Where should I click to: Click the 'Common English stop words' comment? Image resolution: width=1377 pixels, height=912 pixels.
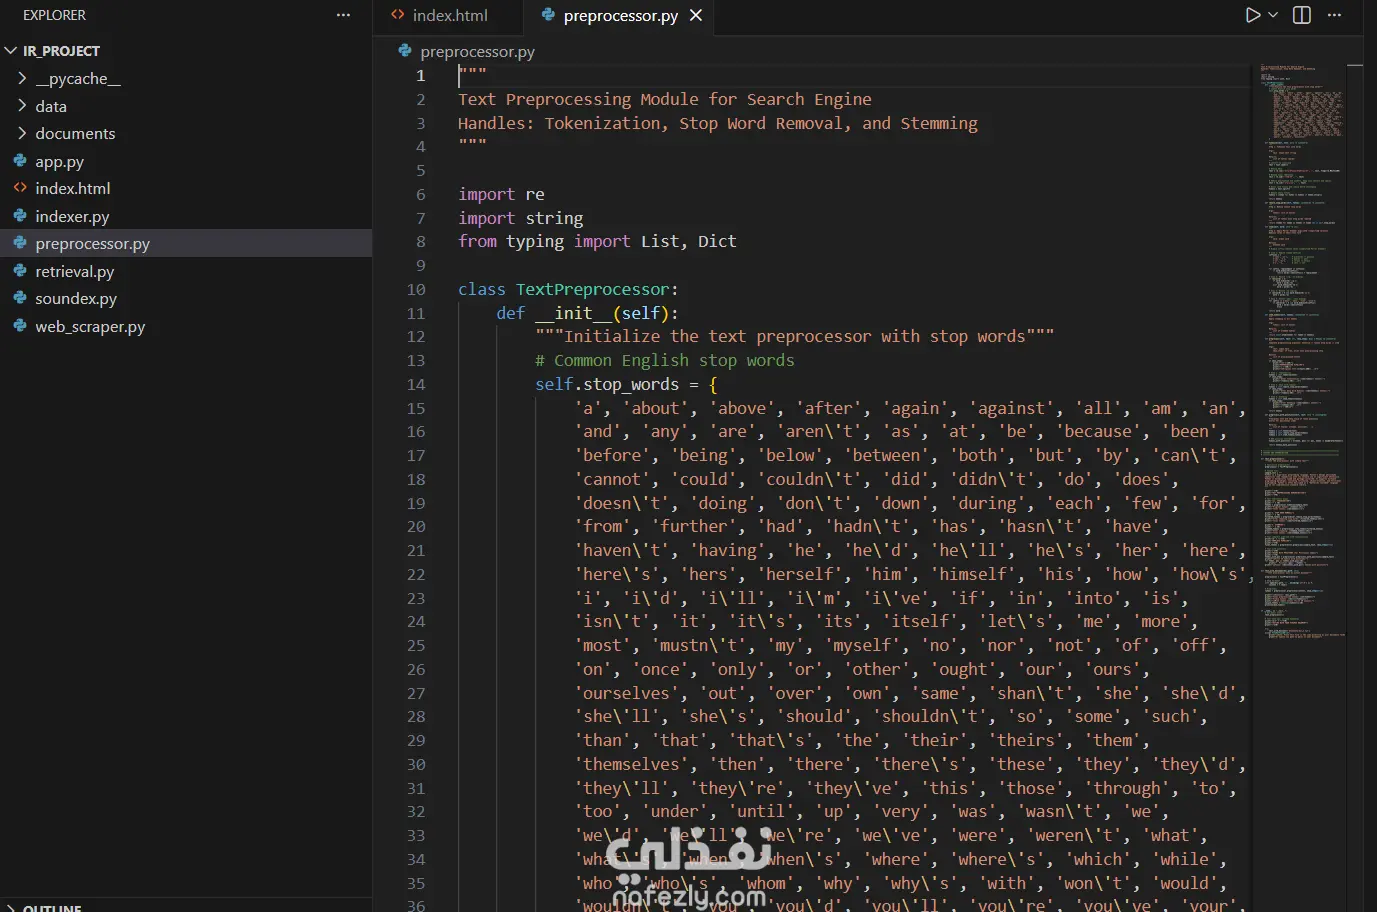[664, 360]
